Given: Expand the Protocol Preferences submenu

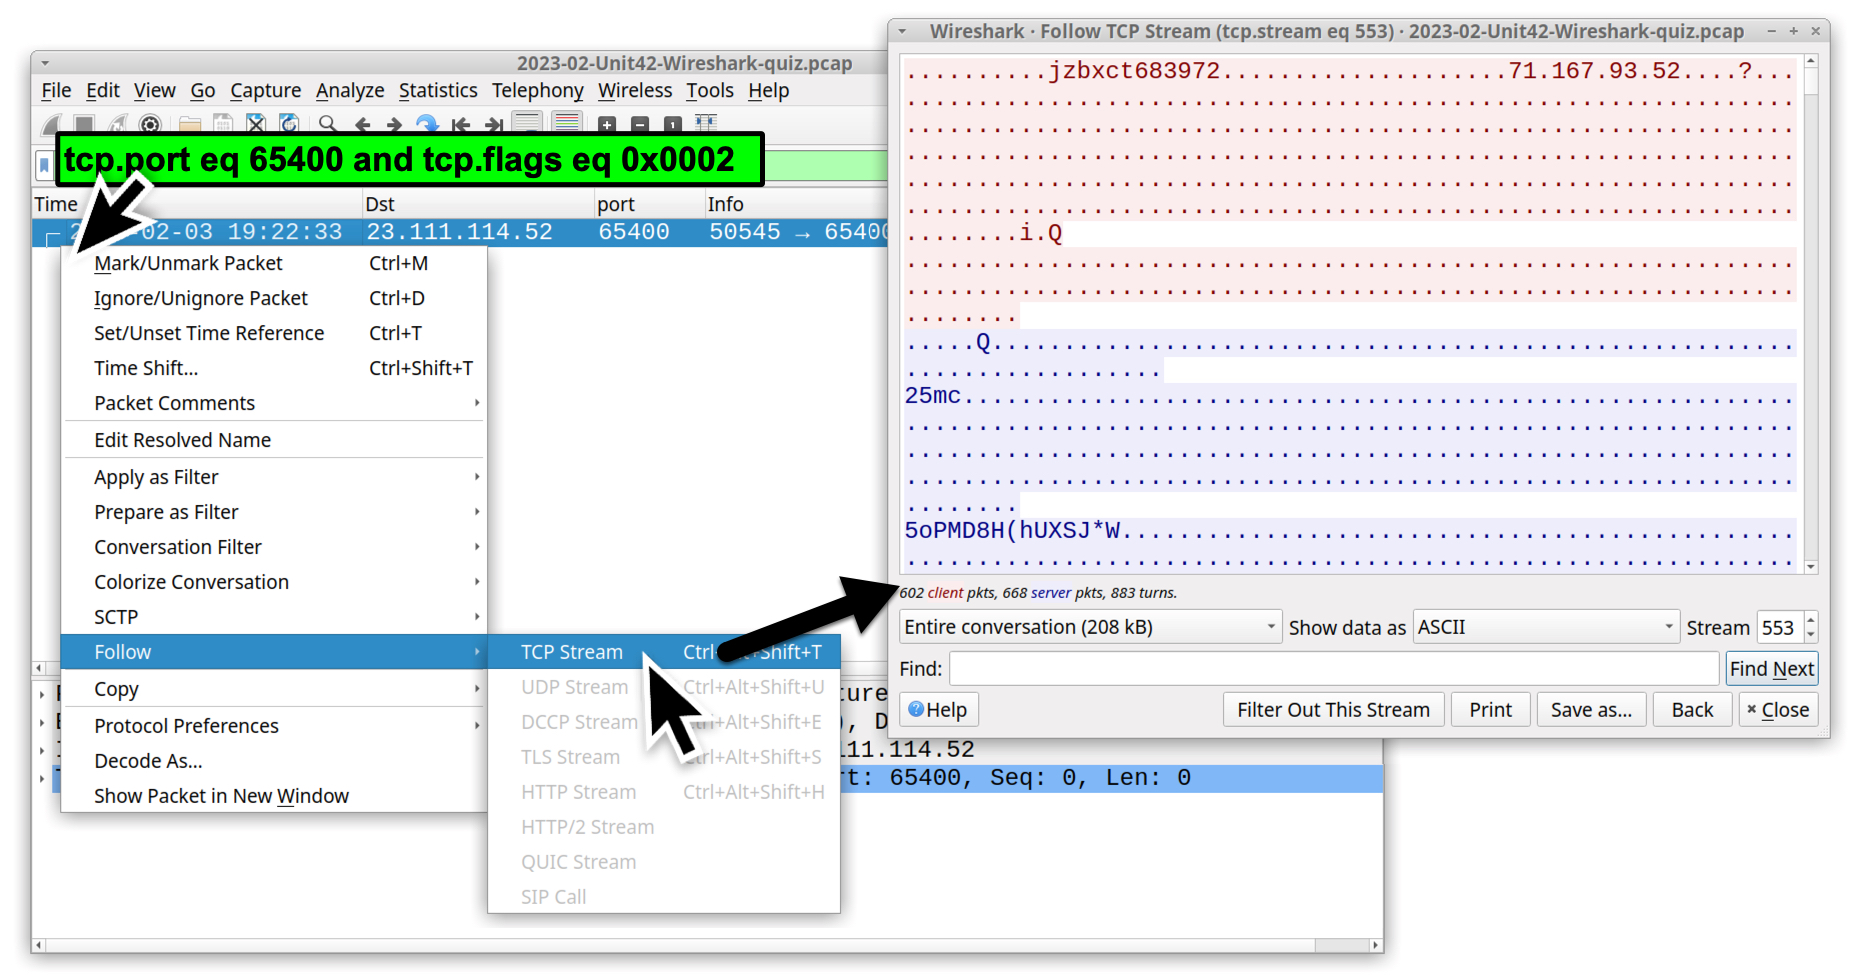Looking at the screenshot, I should (274, 726).
